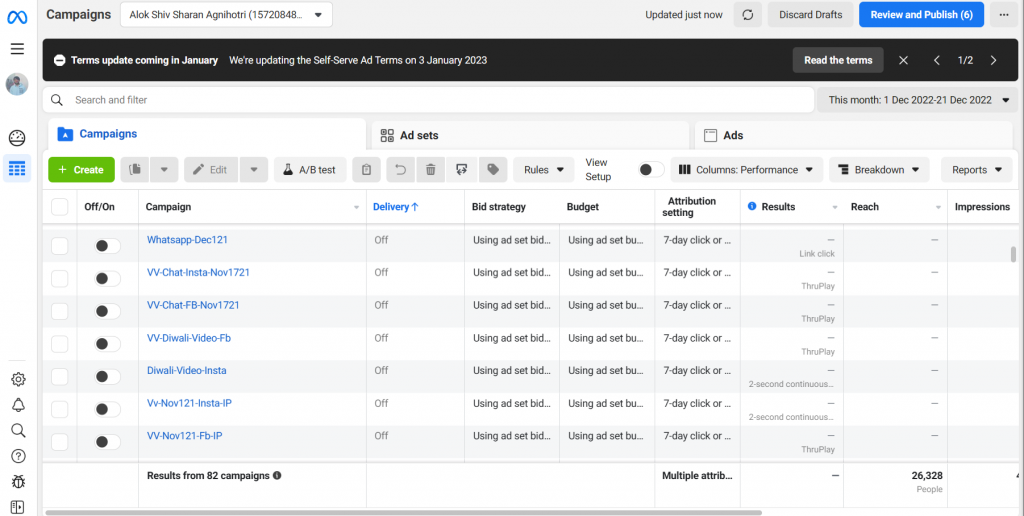Click the export/share icon in toolbar
1024x516 pixels.
(462, 170)
